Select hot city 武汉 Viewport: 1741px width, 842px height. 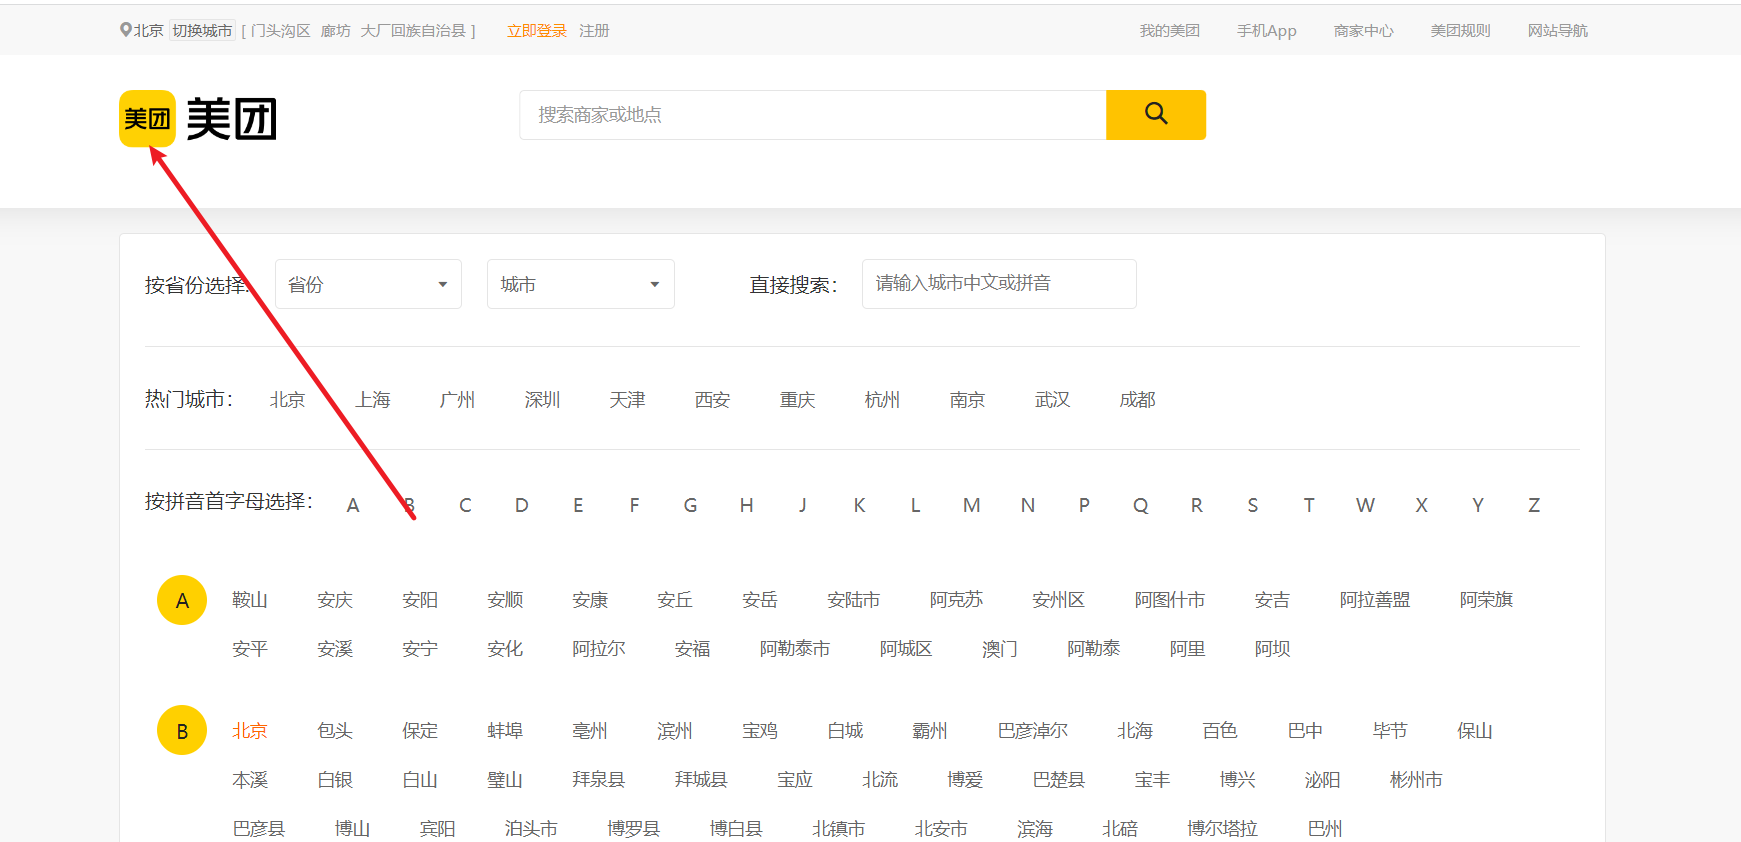pos(1053,400)
